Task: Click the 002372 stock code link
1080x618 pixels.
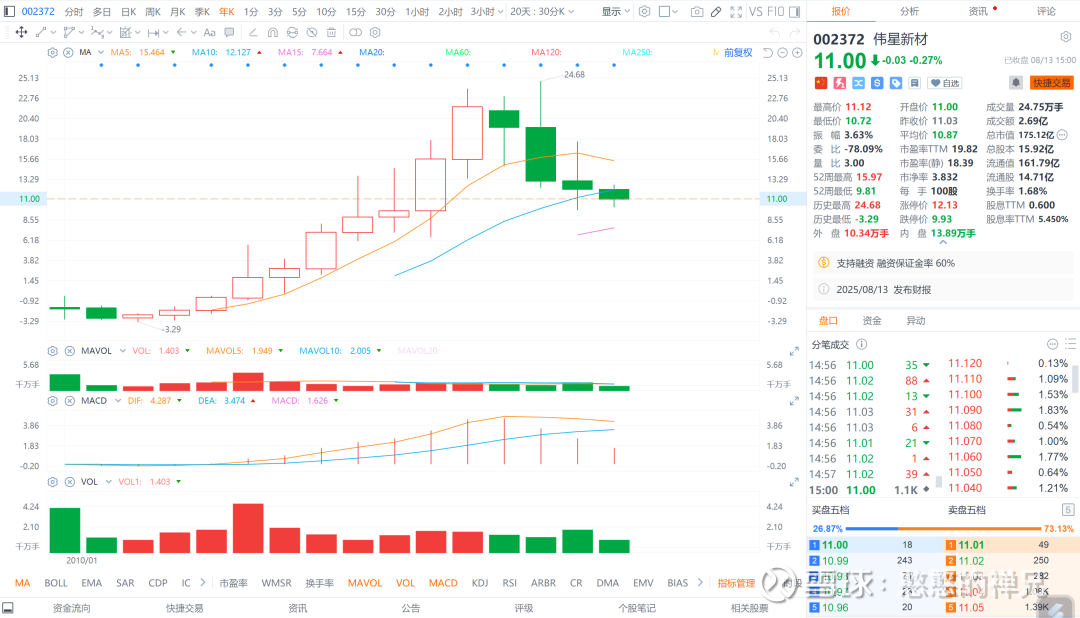Action: point(38,12)
